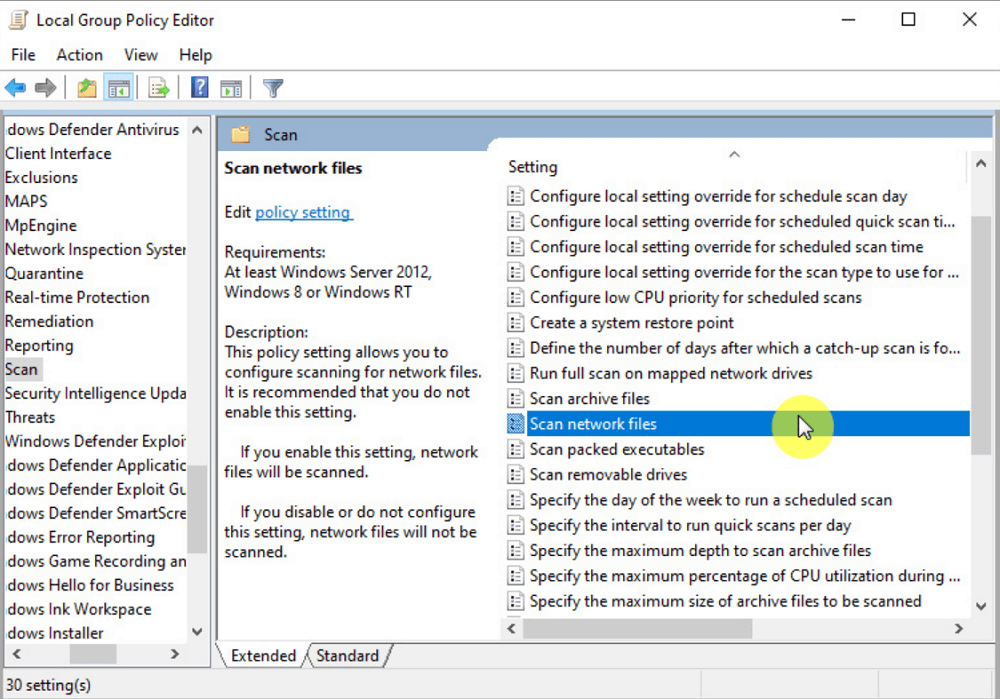Click icon beside Create a system restore point

tap(515, 323)
